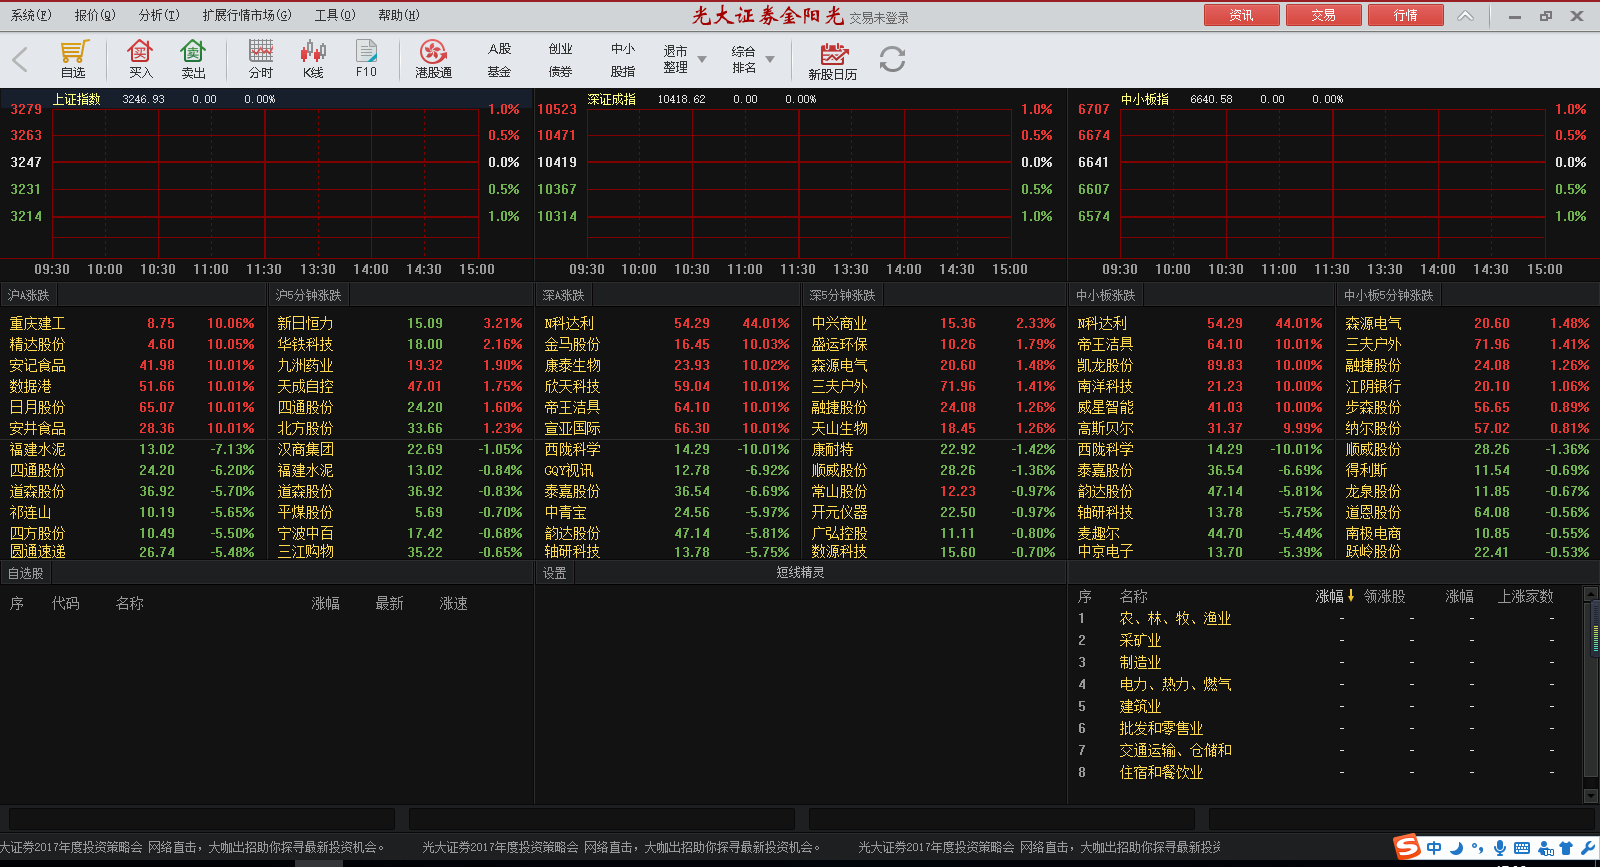The image size is (1600, 867).
Task: Click the 买入 buy icon
Action: (140, 59)
